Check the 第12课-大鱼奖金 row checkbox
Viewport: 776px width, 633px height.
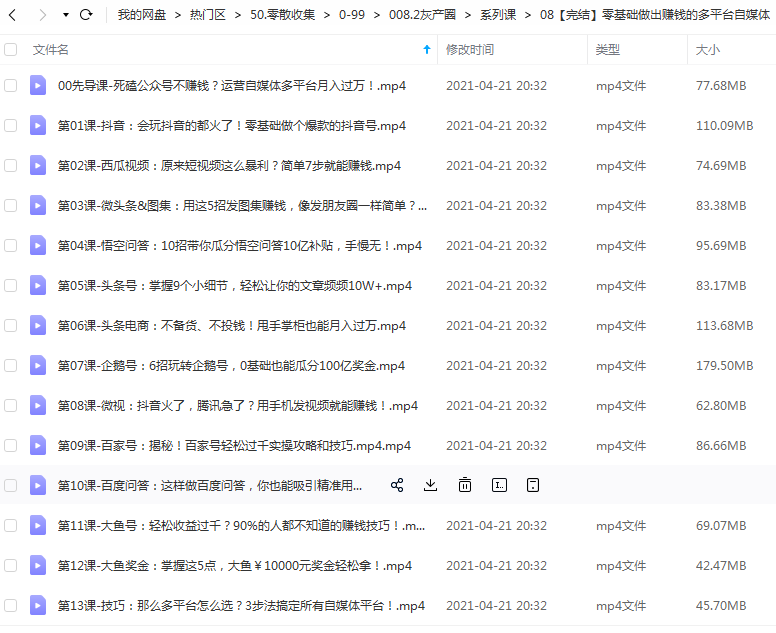pyautogui.click(x=10, y=566)
